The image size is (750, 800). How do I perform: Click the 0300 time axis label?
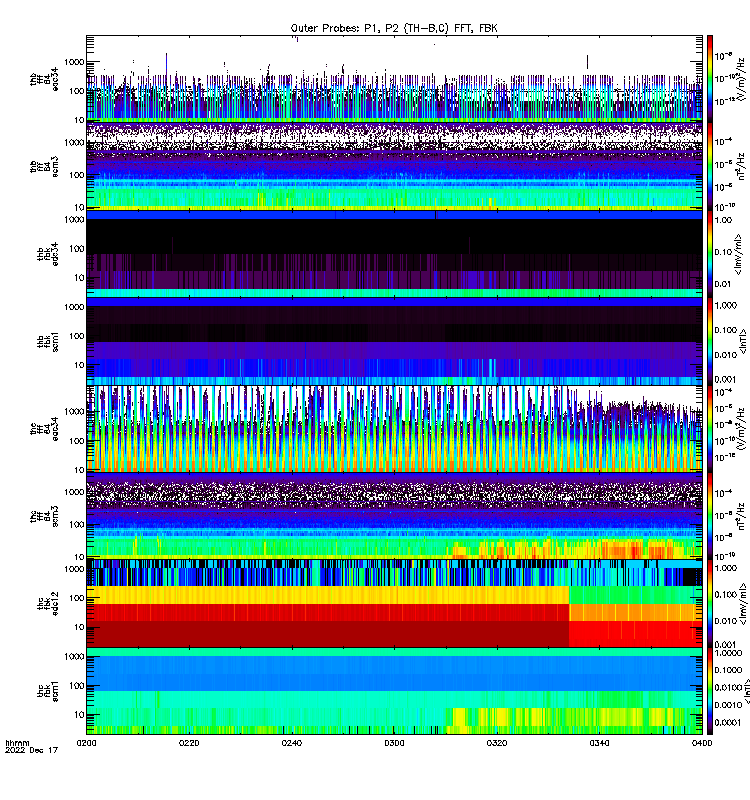pyautogui.click(x=394, y=743)
